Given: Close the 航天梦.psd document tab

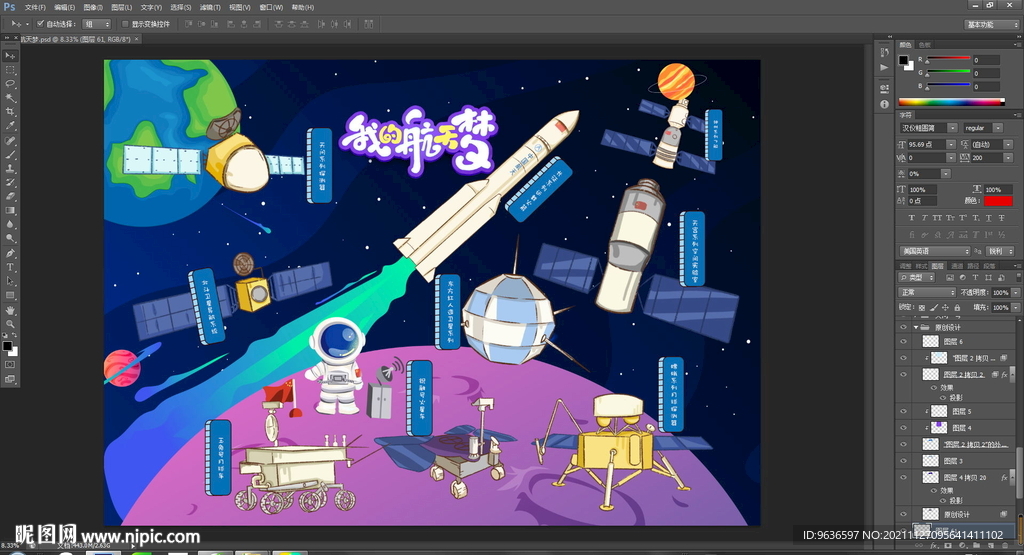Looking at the screenshot, I should [136, 39].
